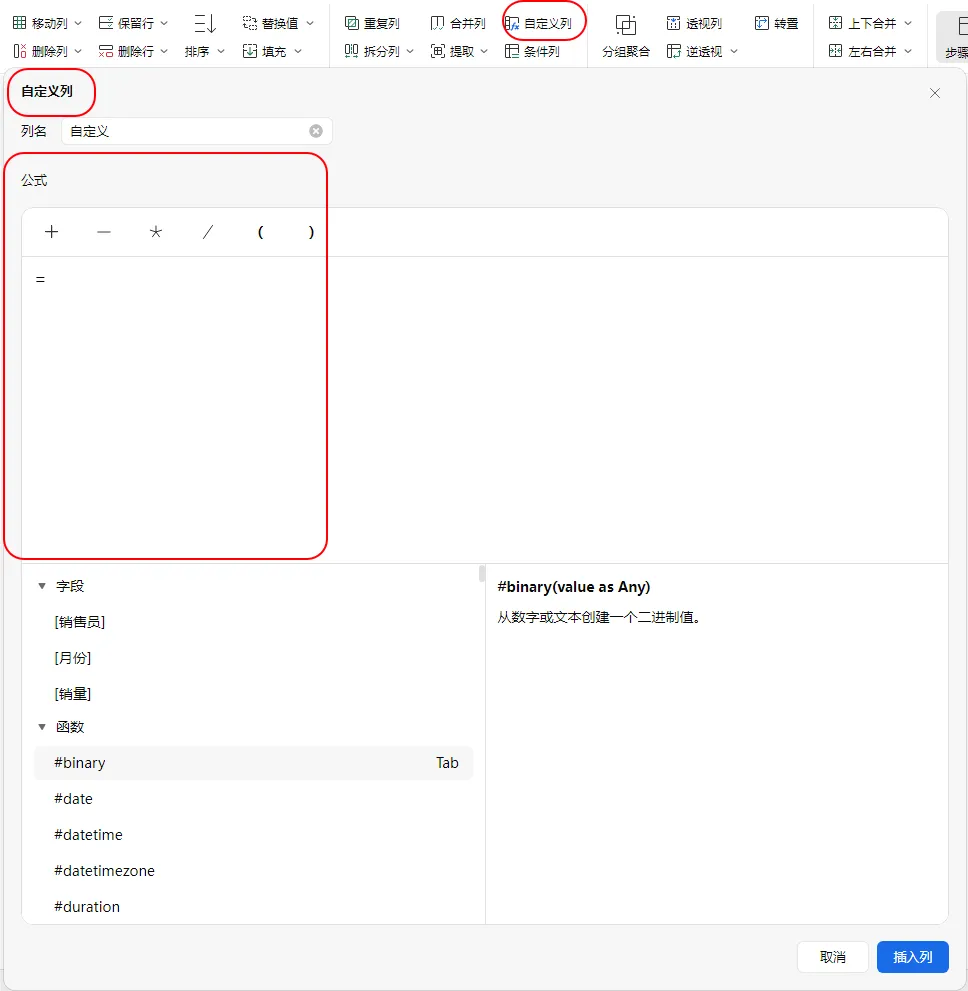The width and height of the screenshot is (968, 991).
Task: Open the 提取 dropdown arrow
Action: coord(485,51)
